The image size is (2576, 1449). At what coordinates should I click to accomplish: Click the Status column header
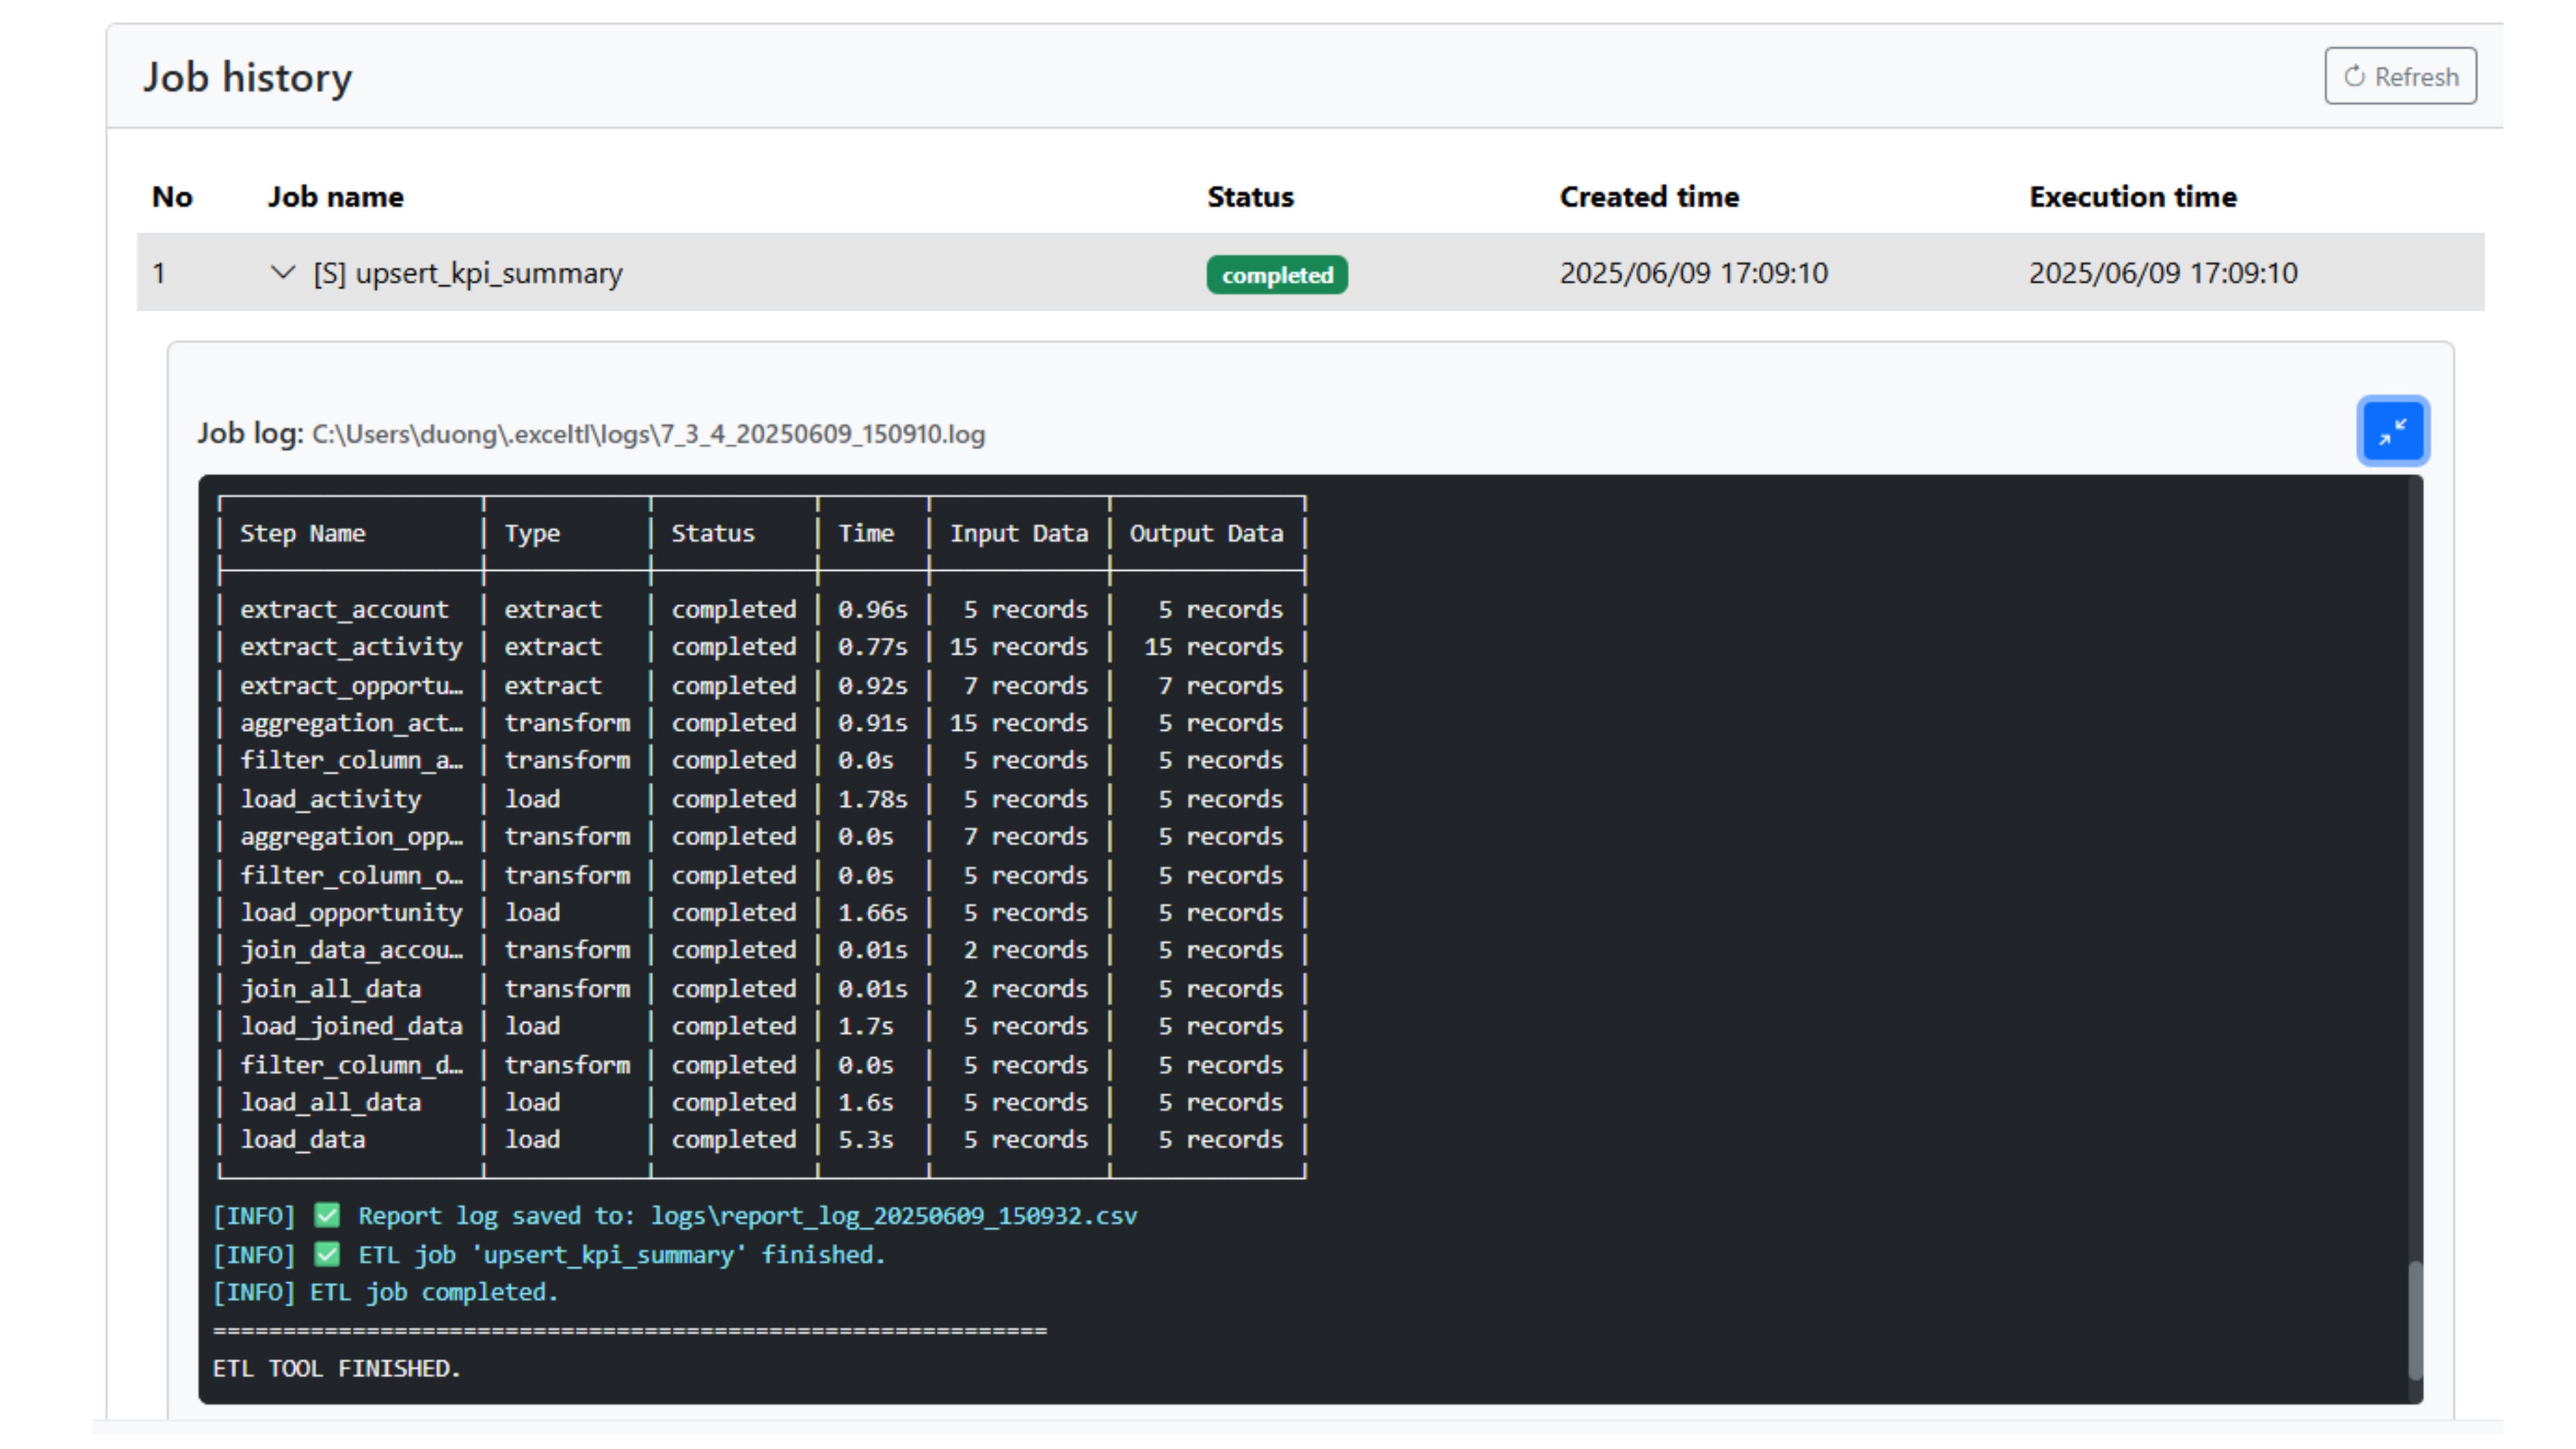tap(1249, 197)
